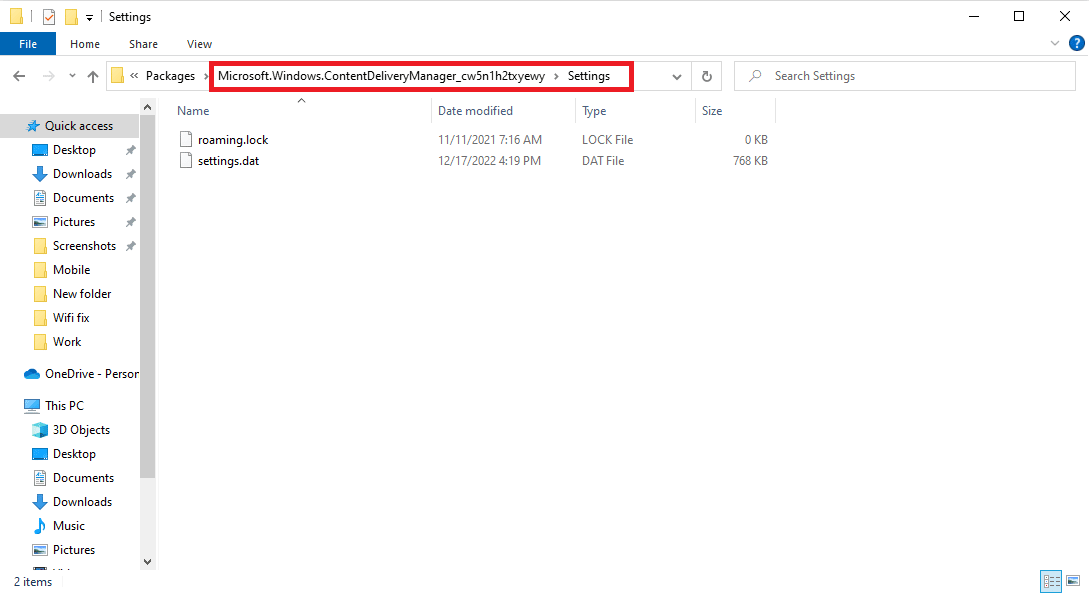
Task: Select OneDrive - Personal in sidebar
Action: click(92, 374)
